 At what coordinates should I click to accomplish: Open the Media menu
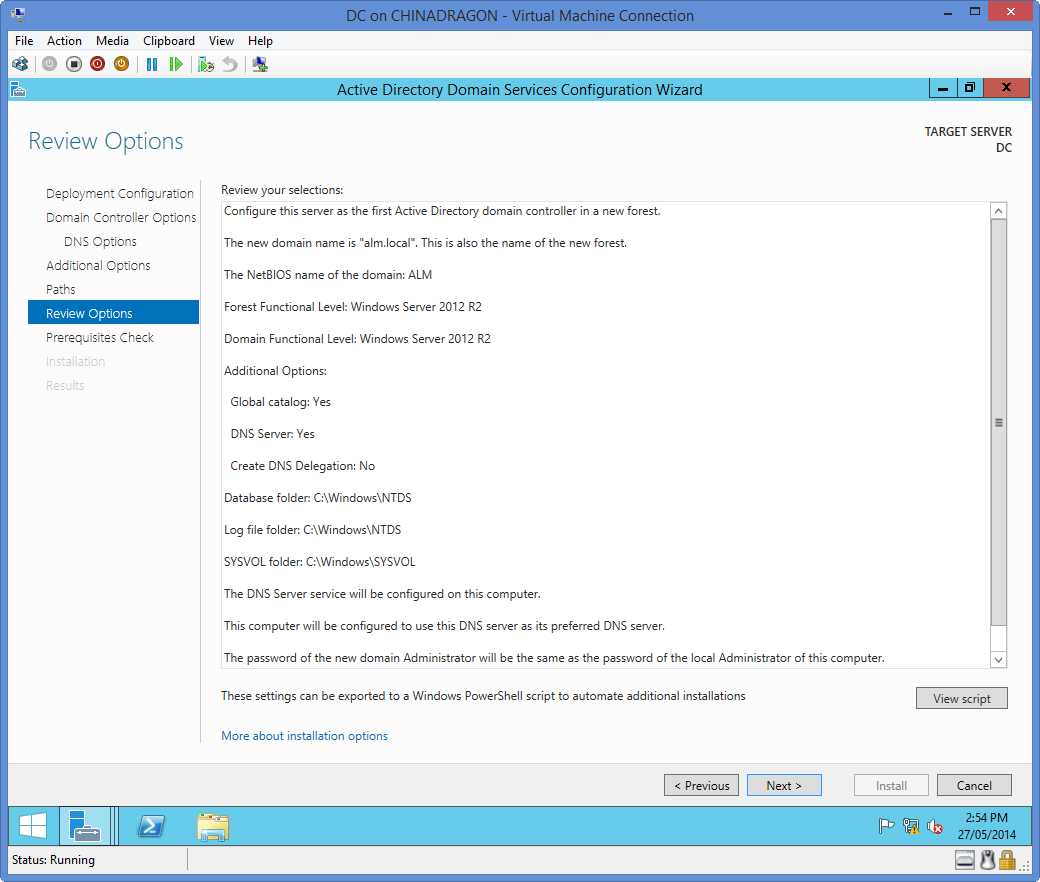tap(112, 40)
